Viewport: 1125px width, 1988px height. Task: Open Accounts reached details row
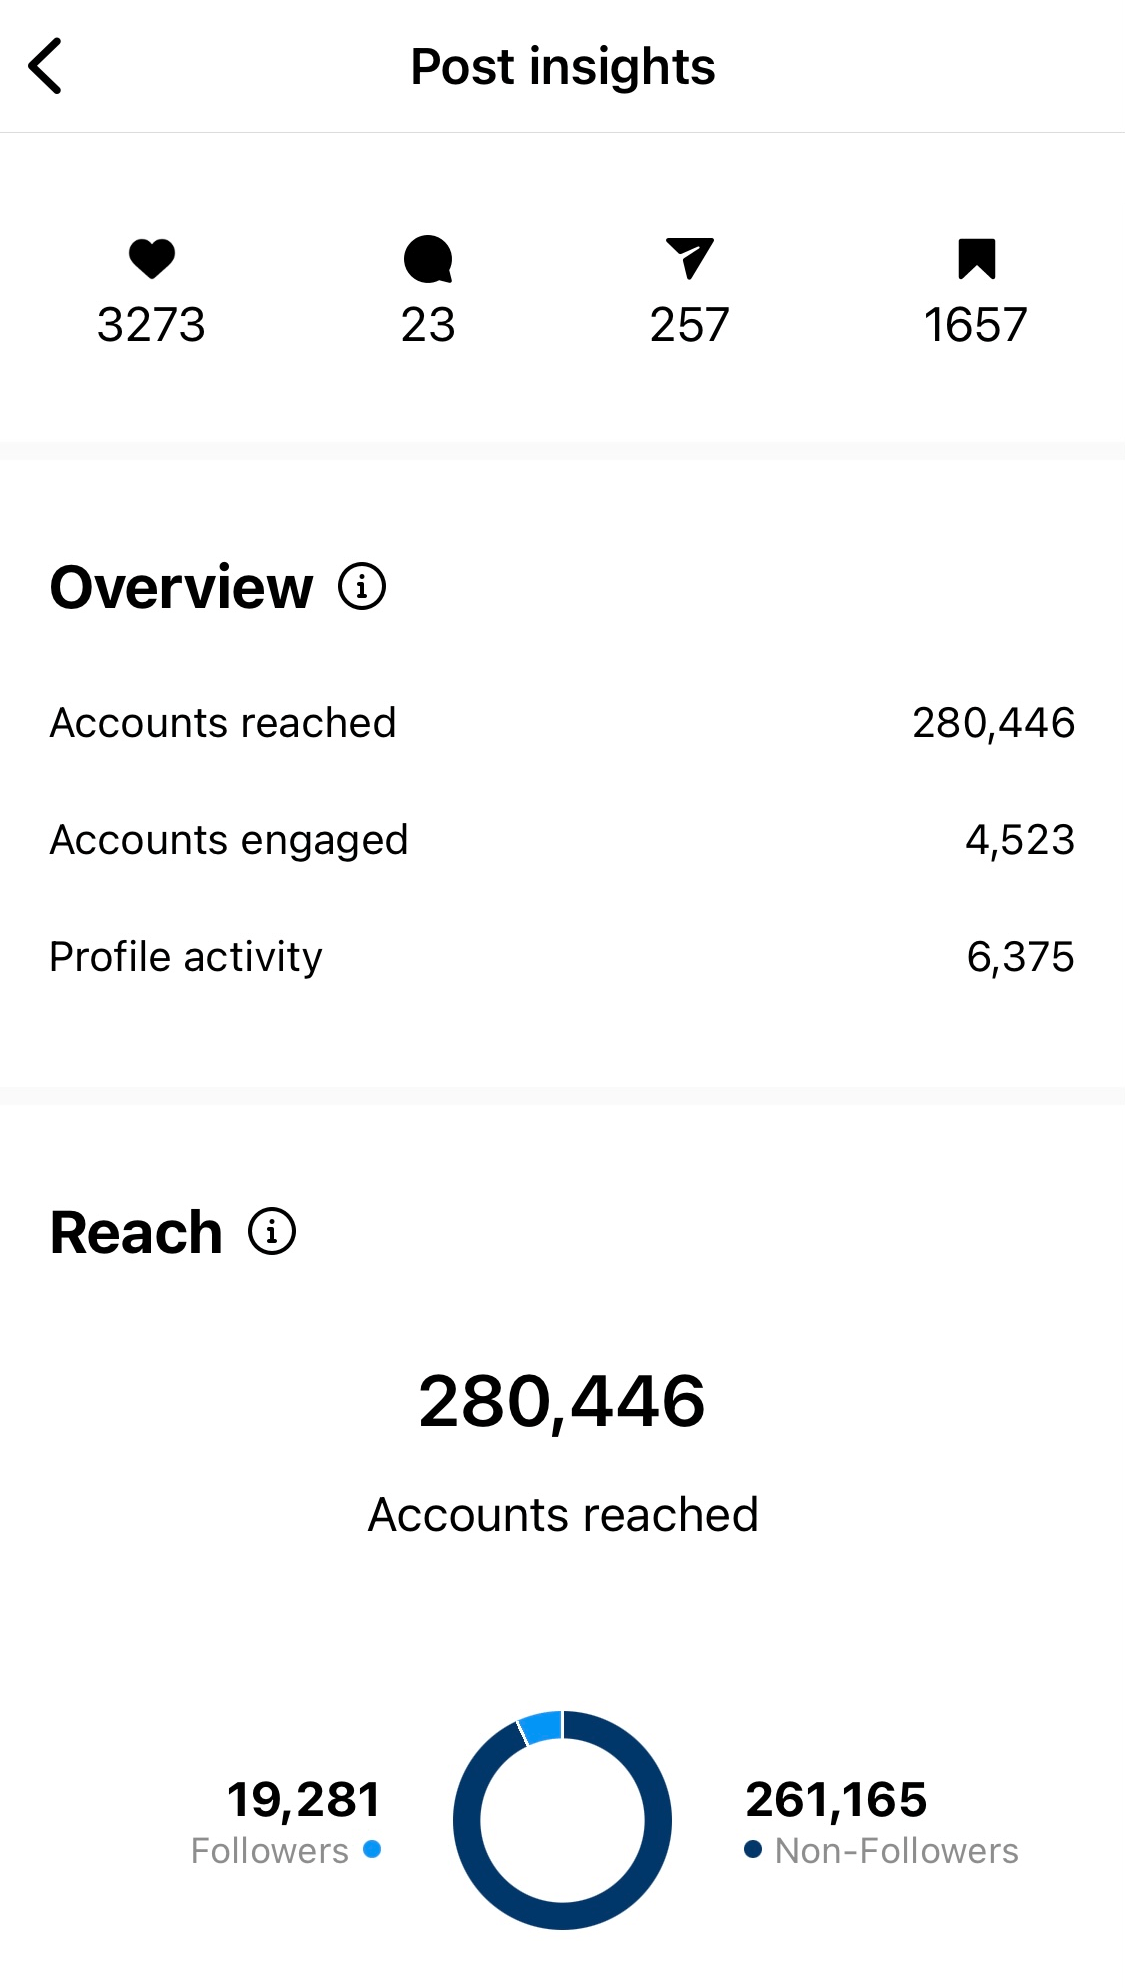(562, 722)
